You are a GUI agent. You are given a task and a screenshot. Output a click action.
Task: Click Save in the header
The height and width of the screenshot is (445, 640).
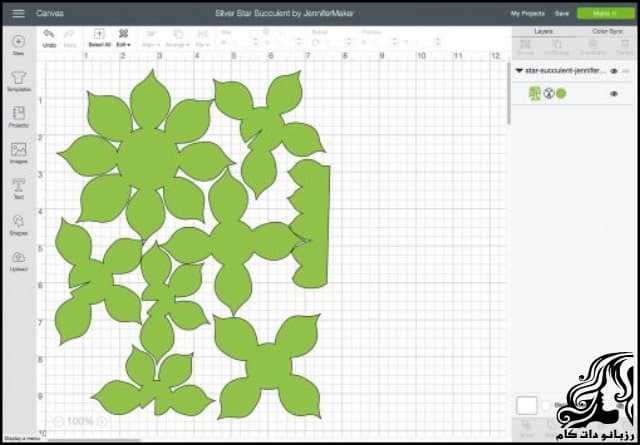[562, 13]
